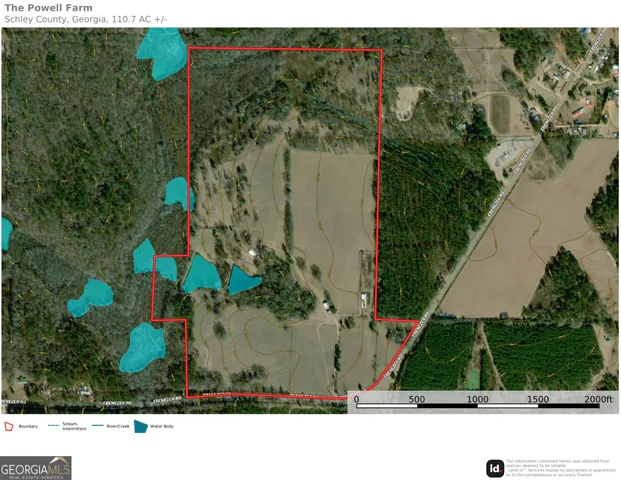Click the 'River/Creek' legend label
Image resolution: width=621 pixels, height=480 pixels.
coord(118,426)
